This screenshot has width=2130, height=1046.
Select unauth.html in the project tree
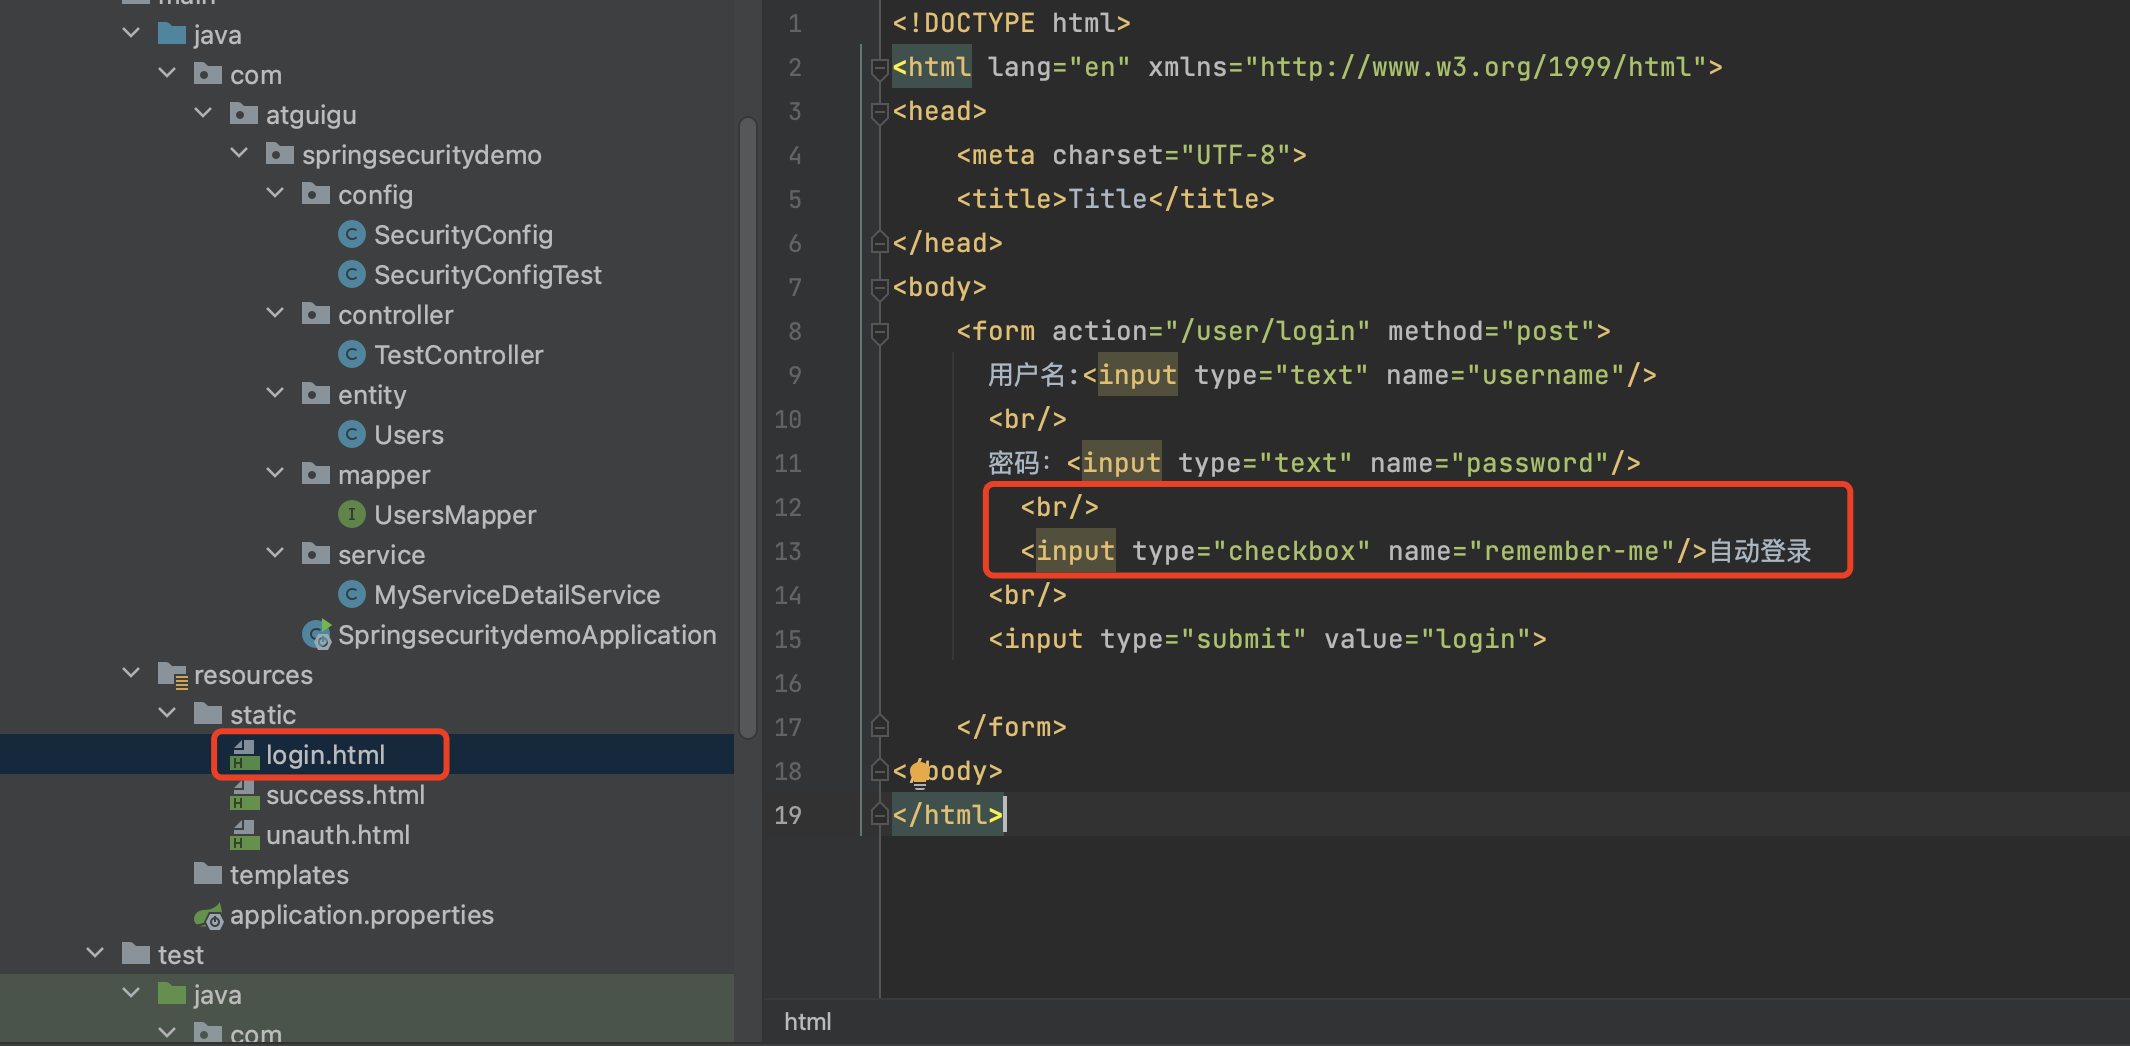[x=337, y=835]
